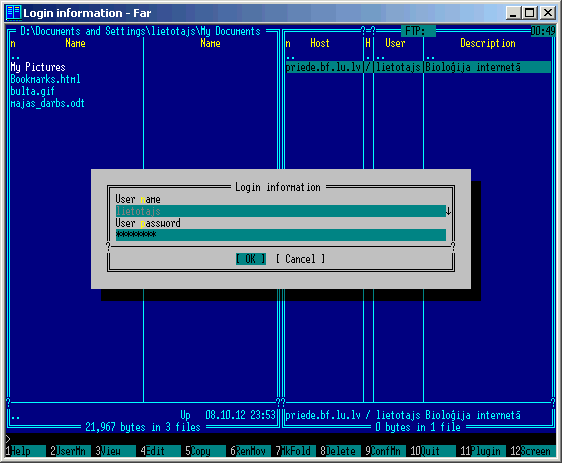Click the User column header in FTP panel
Screen dimensions: 562x463
[395, 43]
